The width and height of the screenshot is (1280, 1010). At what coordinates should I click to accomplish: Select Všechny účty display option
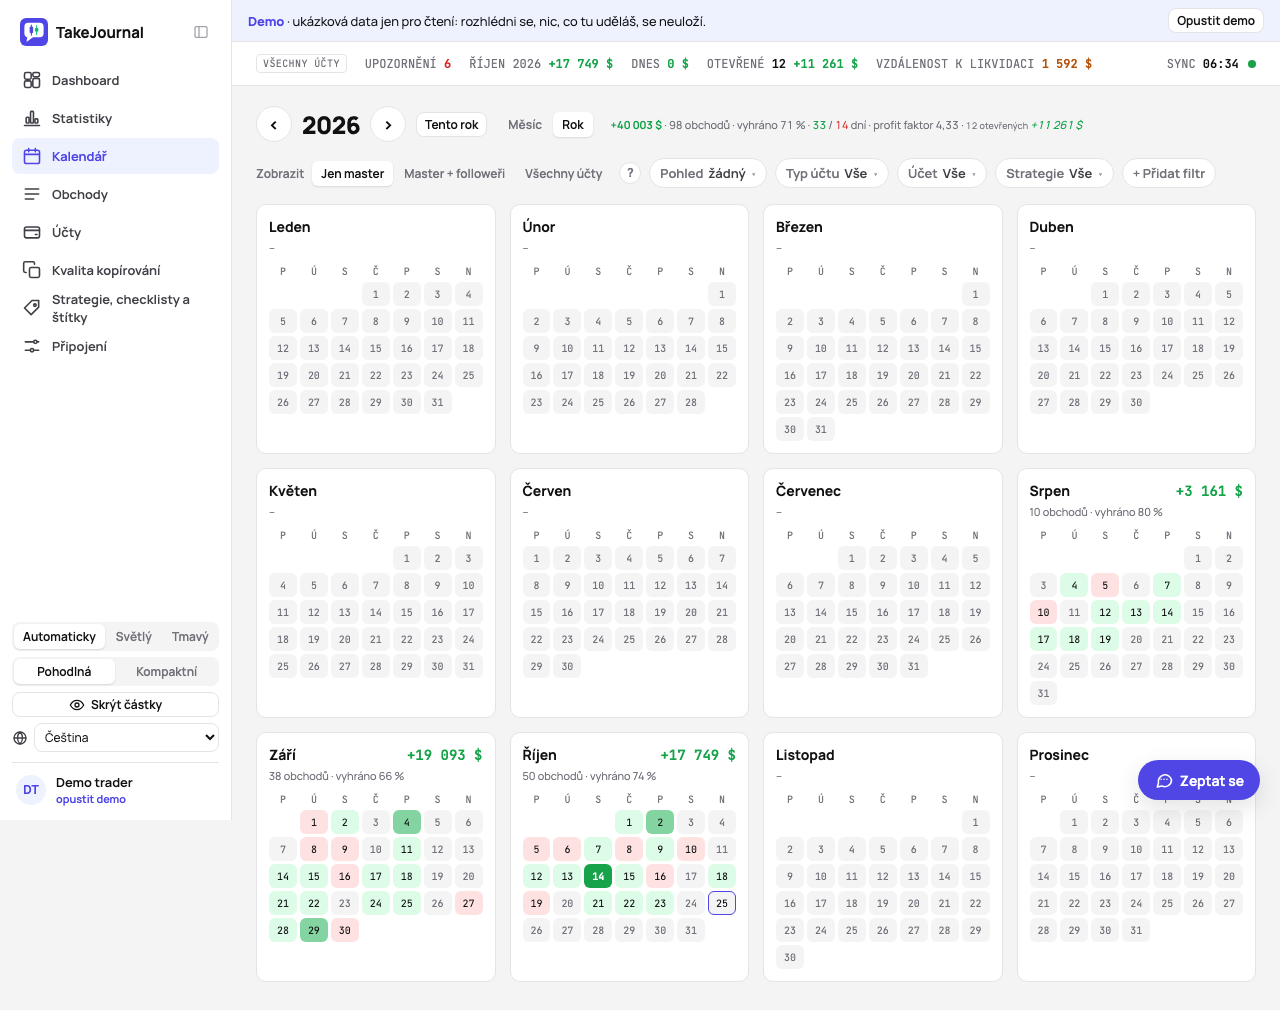pyautogui.click(x=564, y=174)
